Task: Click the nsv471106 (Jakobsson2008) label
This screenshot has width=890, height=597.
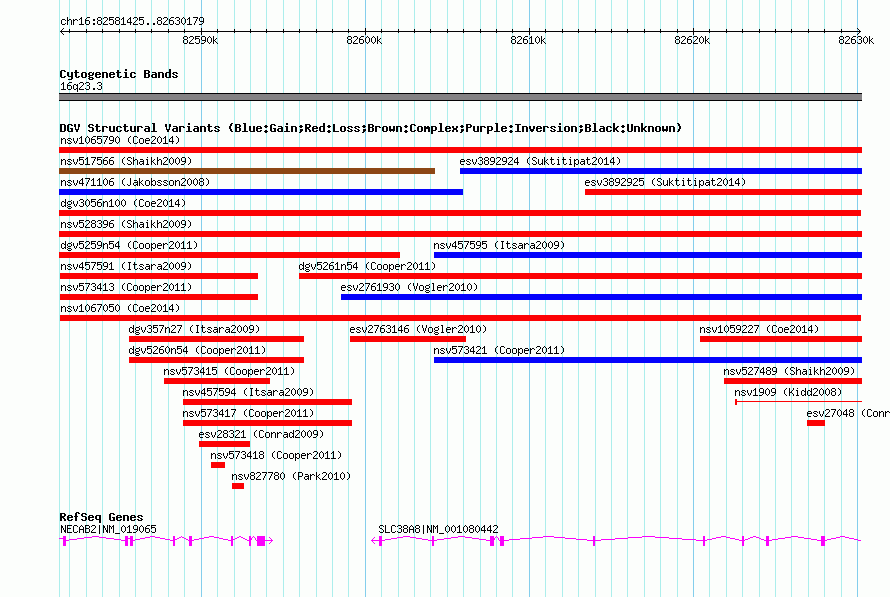Action: click(x=135, y=182)
